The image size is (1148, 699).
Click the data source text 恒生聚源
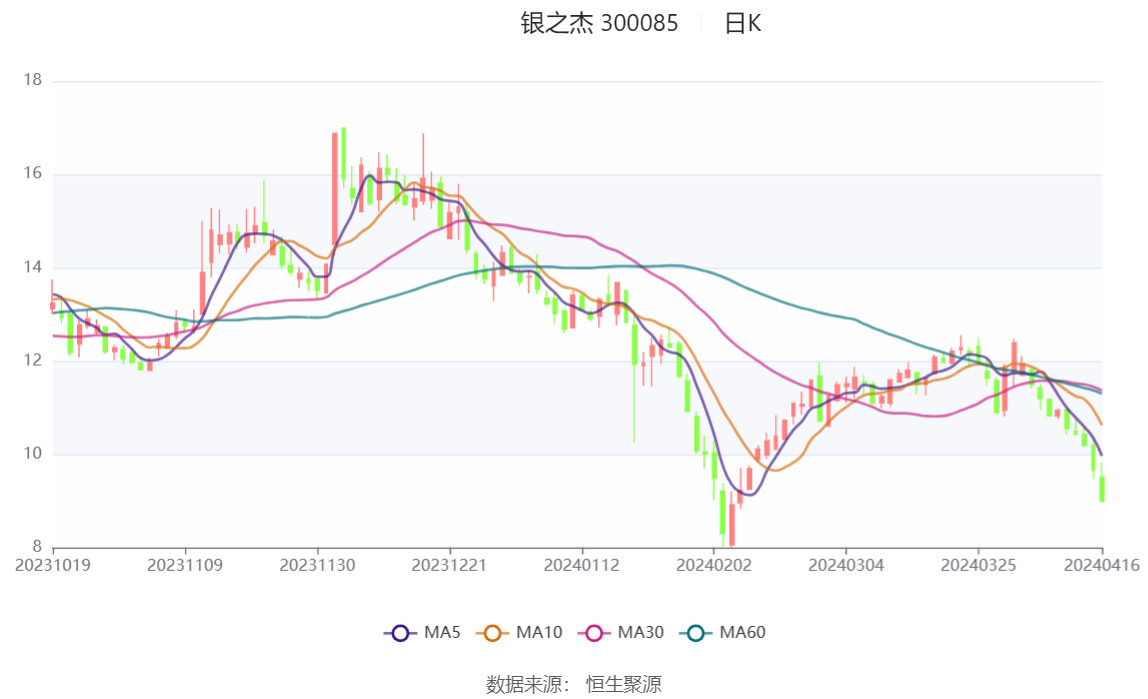point(624,684)
